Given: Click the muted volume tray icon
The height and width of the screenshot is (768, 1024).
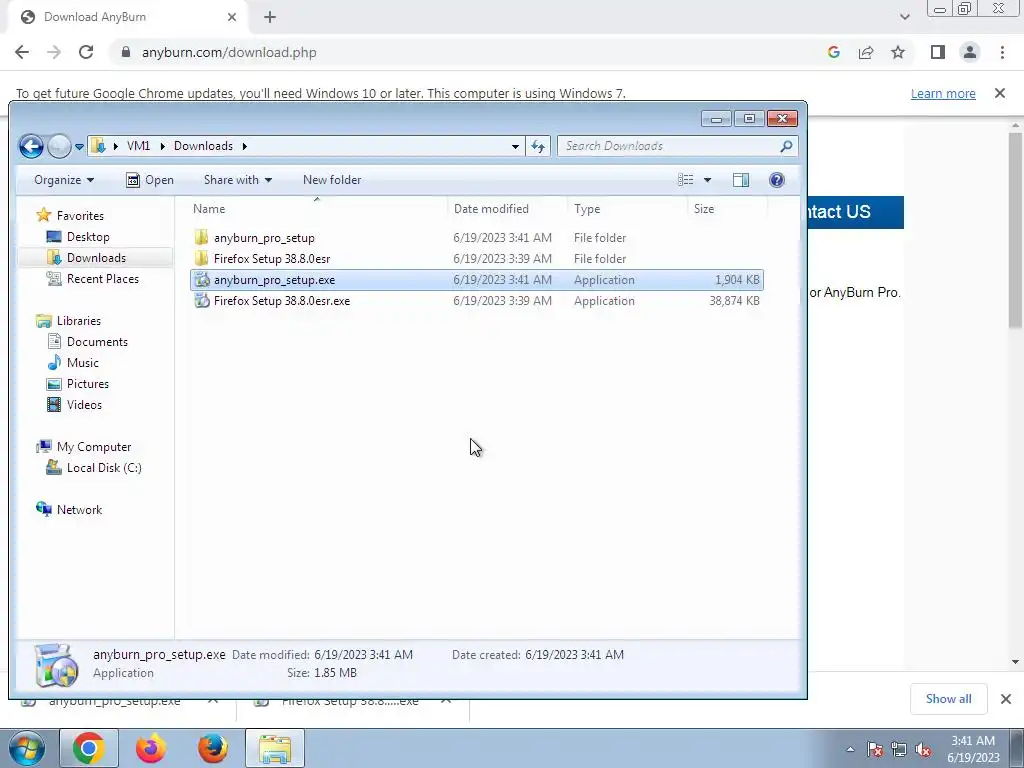Looking at the screenshot, I should pyautogui.click(x=923, y=750).
